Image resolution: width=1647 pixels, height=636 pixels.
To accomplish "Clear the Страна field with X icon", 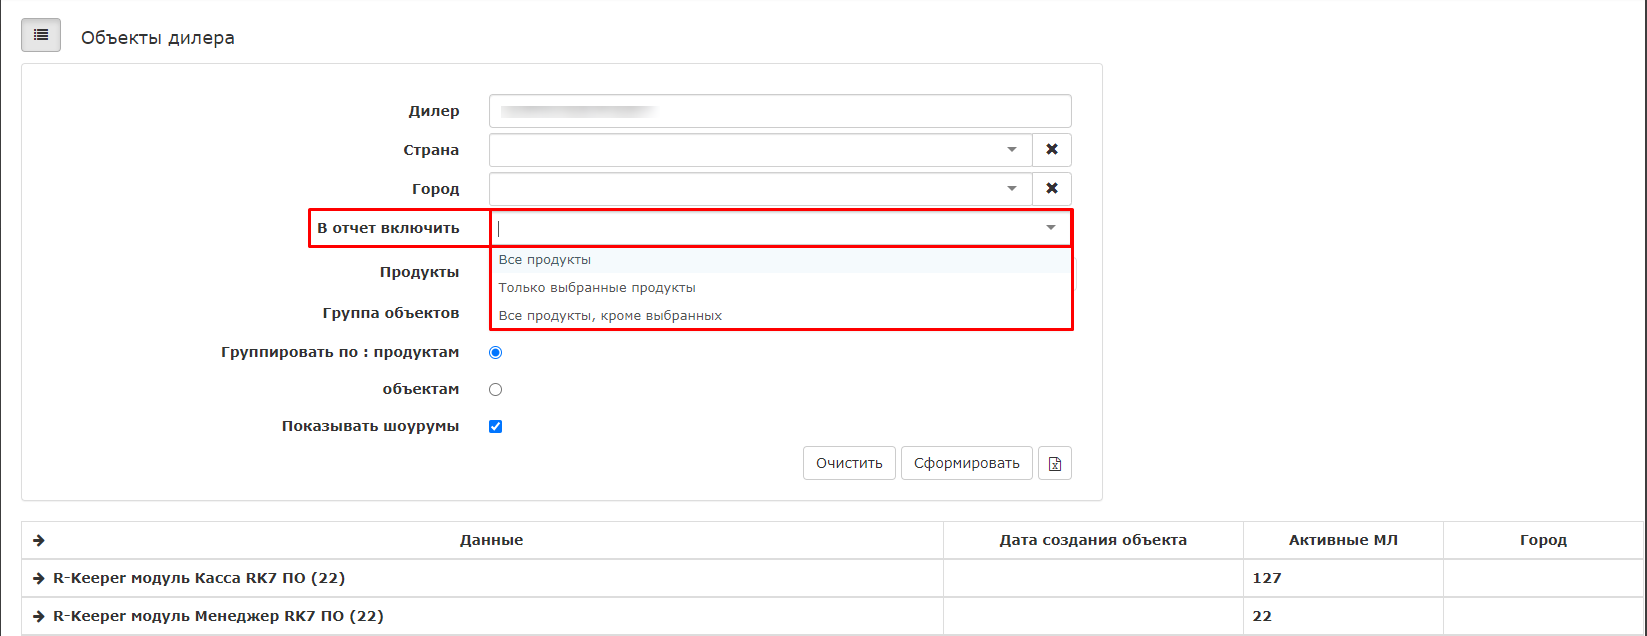I will tap(1051, 150).
